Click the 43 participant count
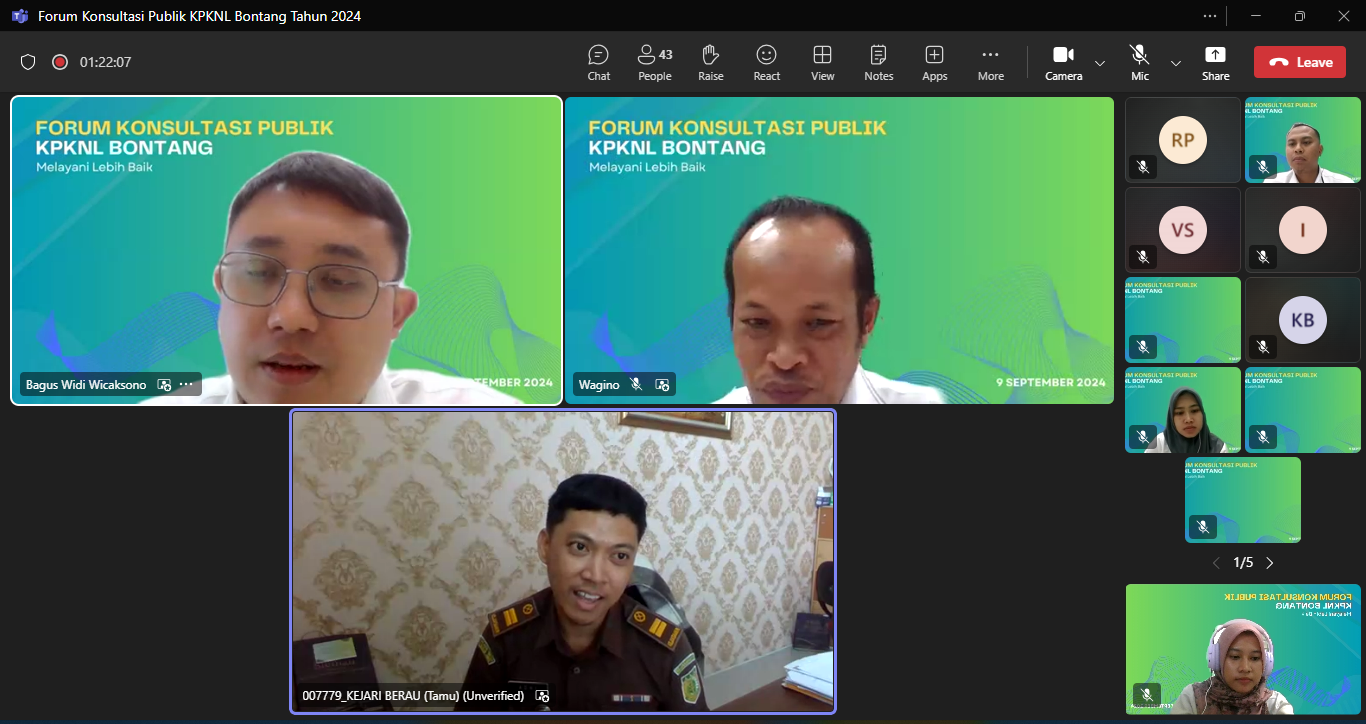This screenshot has width=1366, height=724. [x=666, y=54]
